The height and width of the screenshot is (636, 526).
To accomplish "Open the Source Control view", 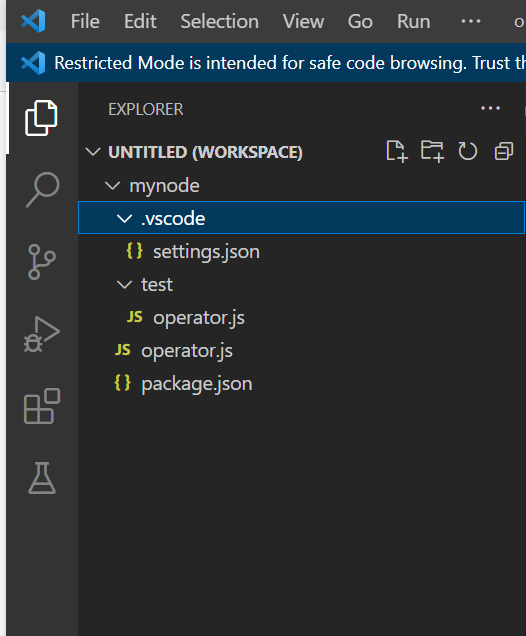I will (x=41, y=262).
